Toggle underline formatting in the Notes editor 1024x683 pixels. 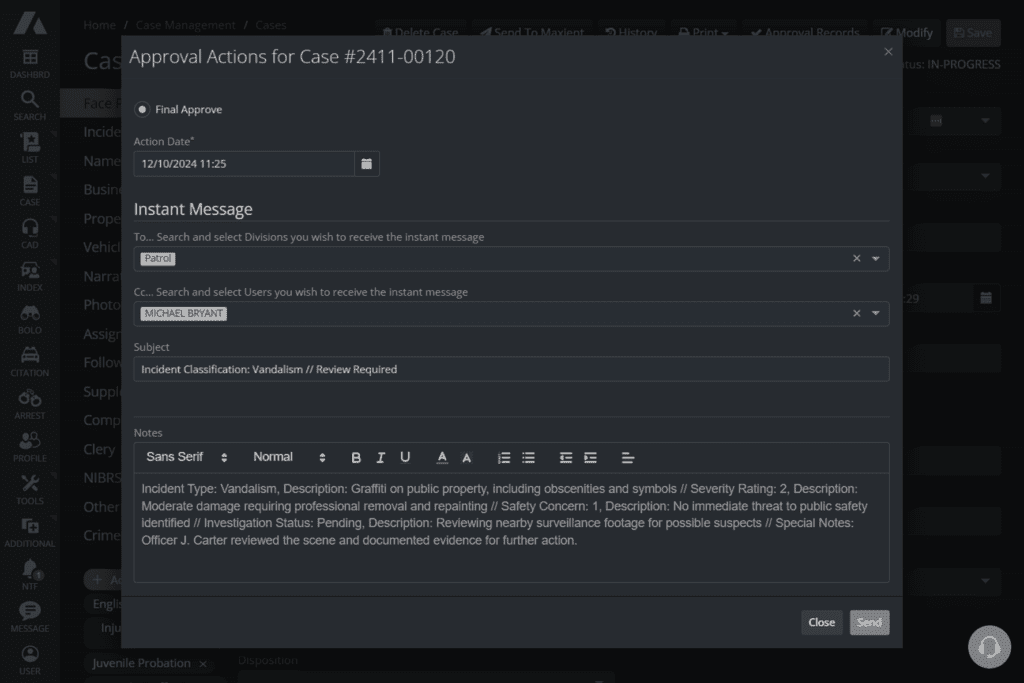pyautogui.click(x=405, y=457)
